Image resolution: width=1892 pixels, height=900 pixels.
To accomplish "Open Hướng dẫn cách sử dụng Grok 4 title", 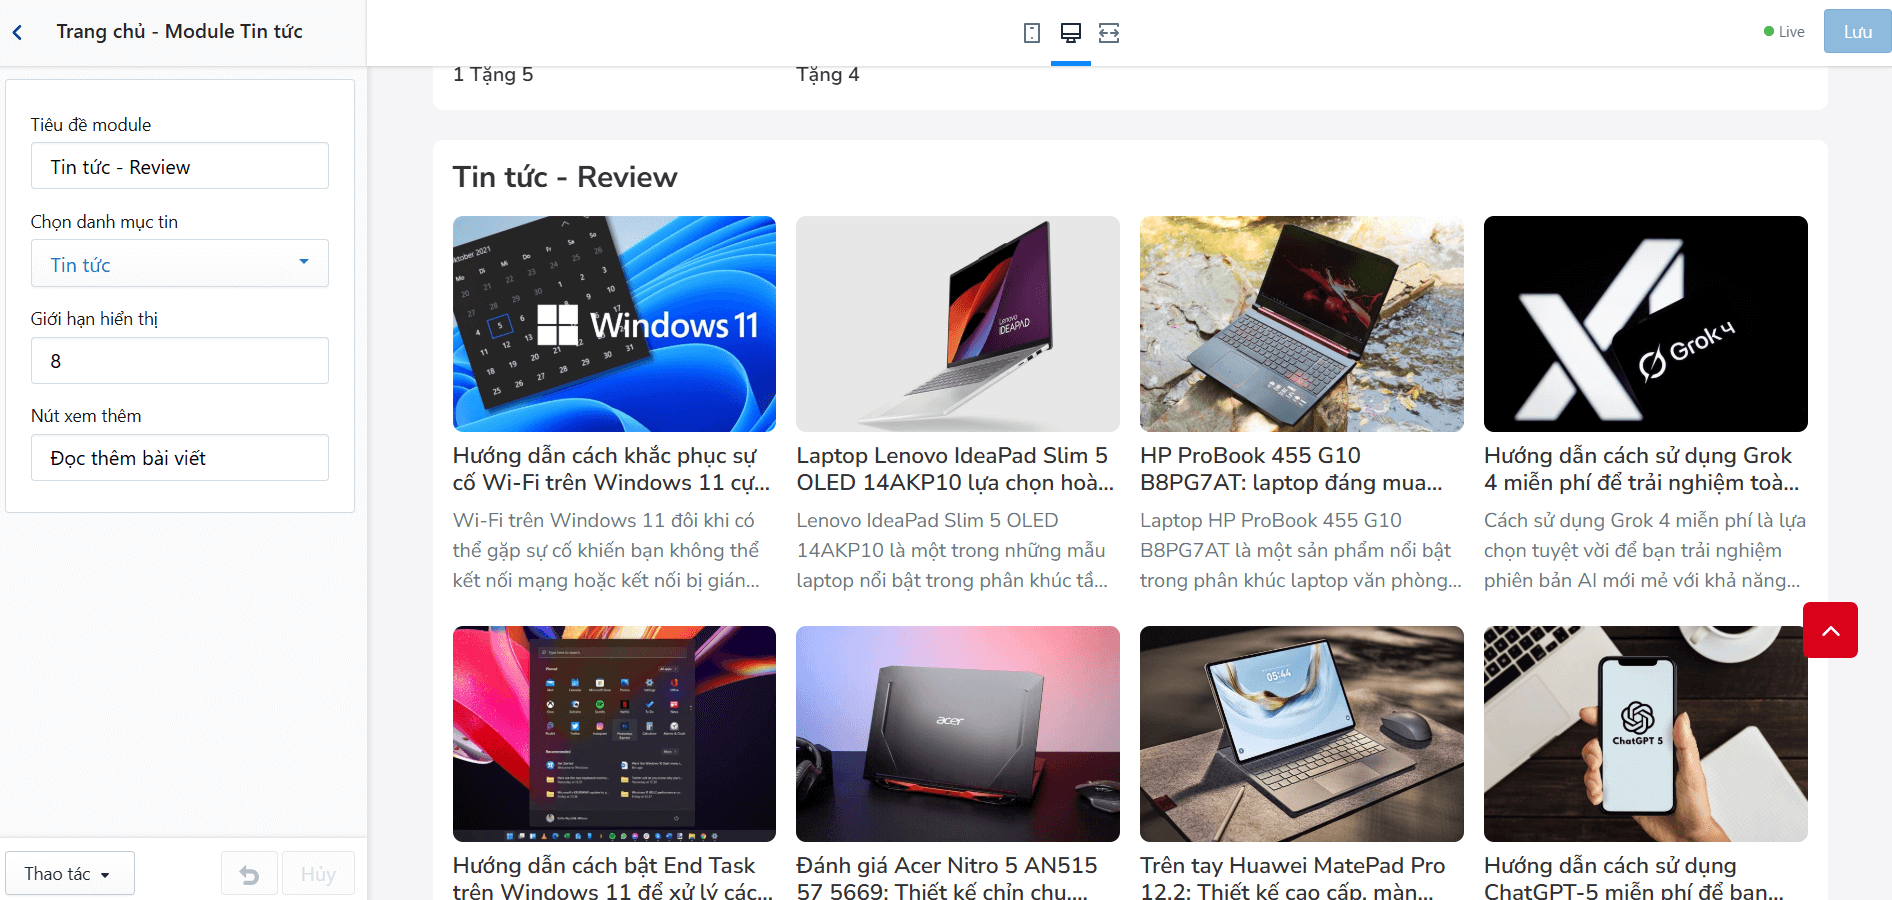I will (x=1642, y=469).
